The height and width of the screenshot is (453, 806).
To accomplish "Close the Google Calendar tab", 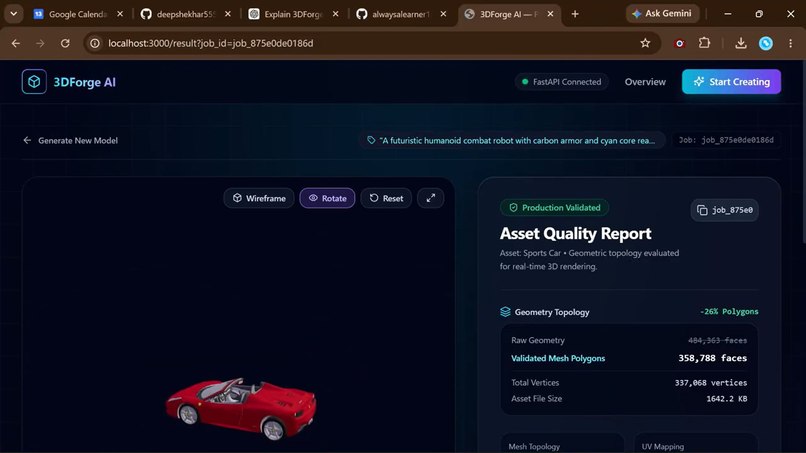I will [x=120, y=14].
